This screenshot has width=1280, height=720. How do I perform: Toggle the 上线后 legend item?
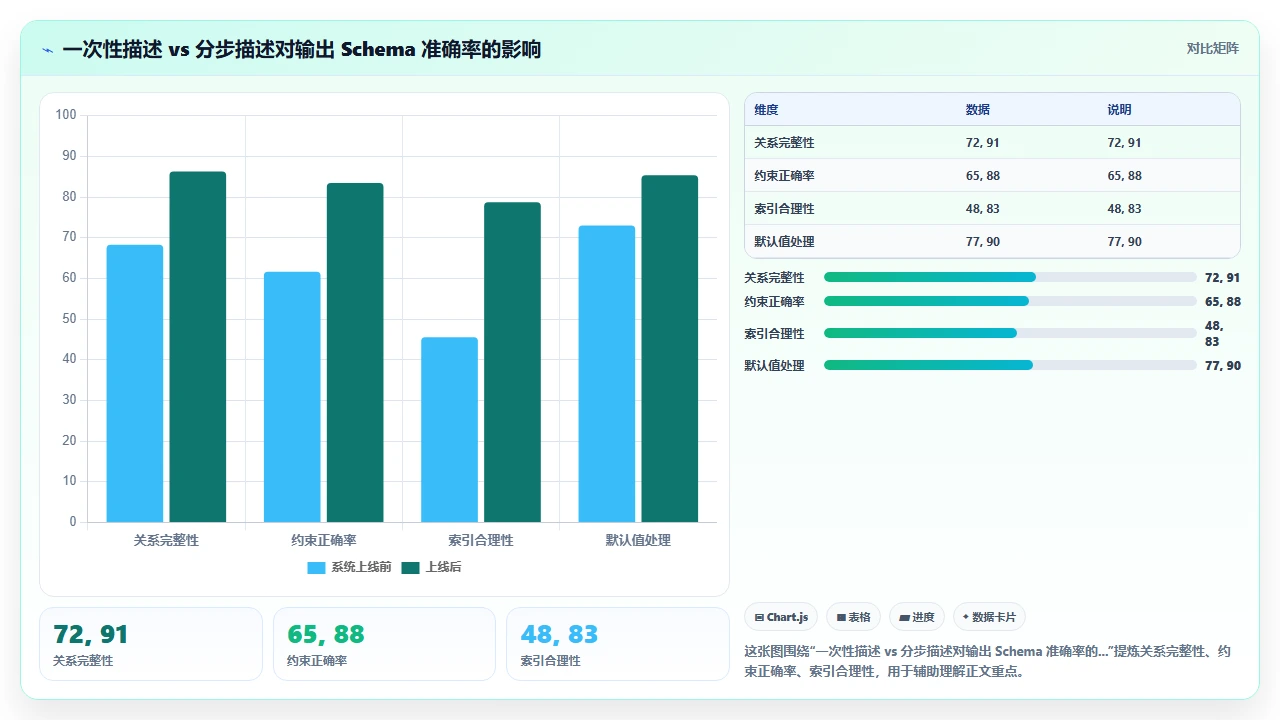click(431, 567)
